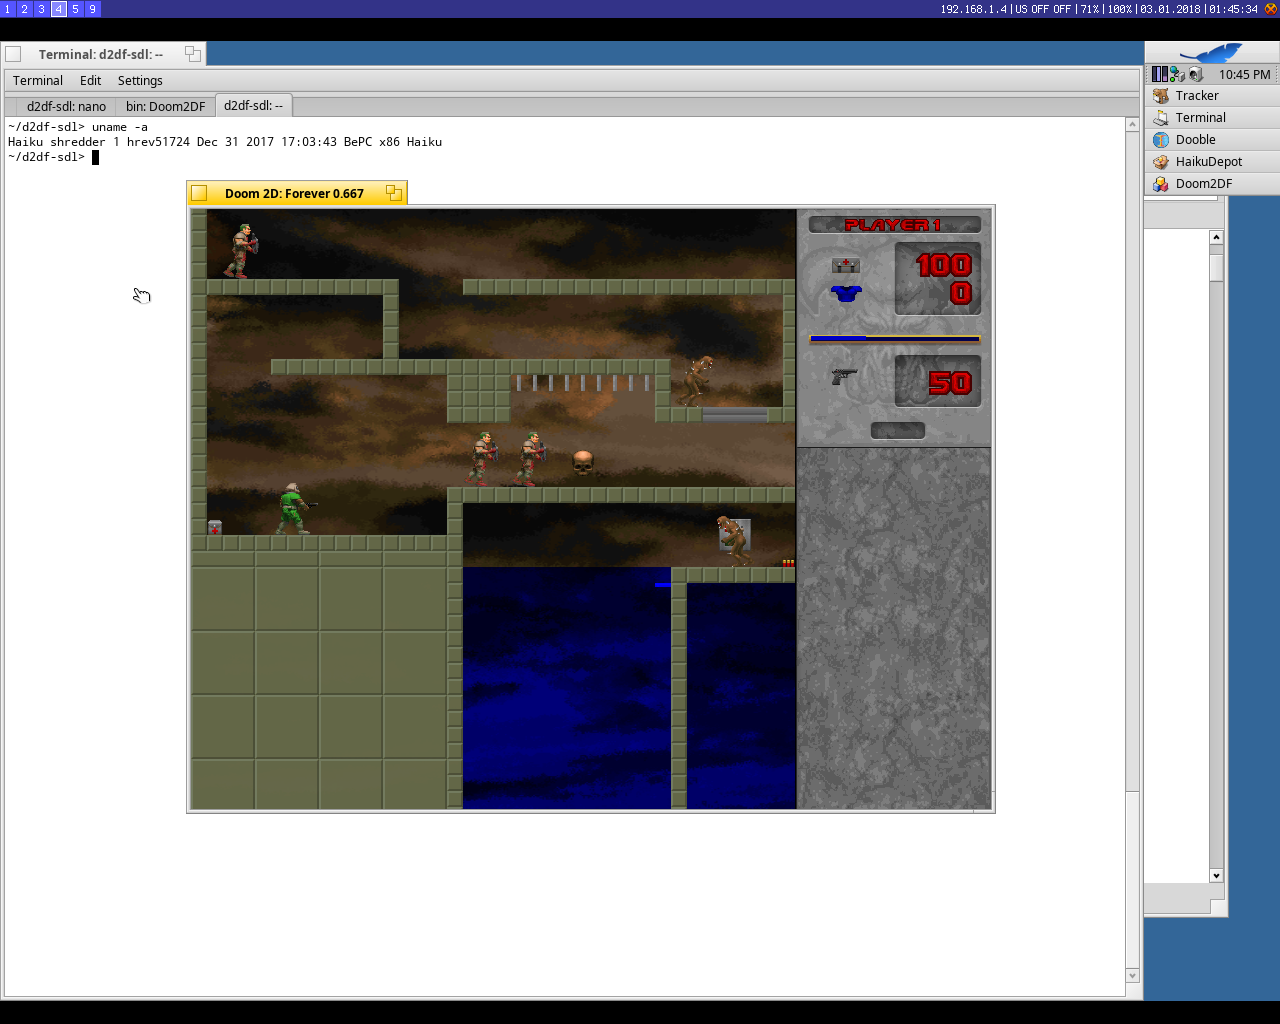The width and height of the screenshot is (1280, 1024).
Task: Click the Terminal app icon in Deskbar
Action: coord(1161,118)
